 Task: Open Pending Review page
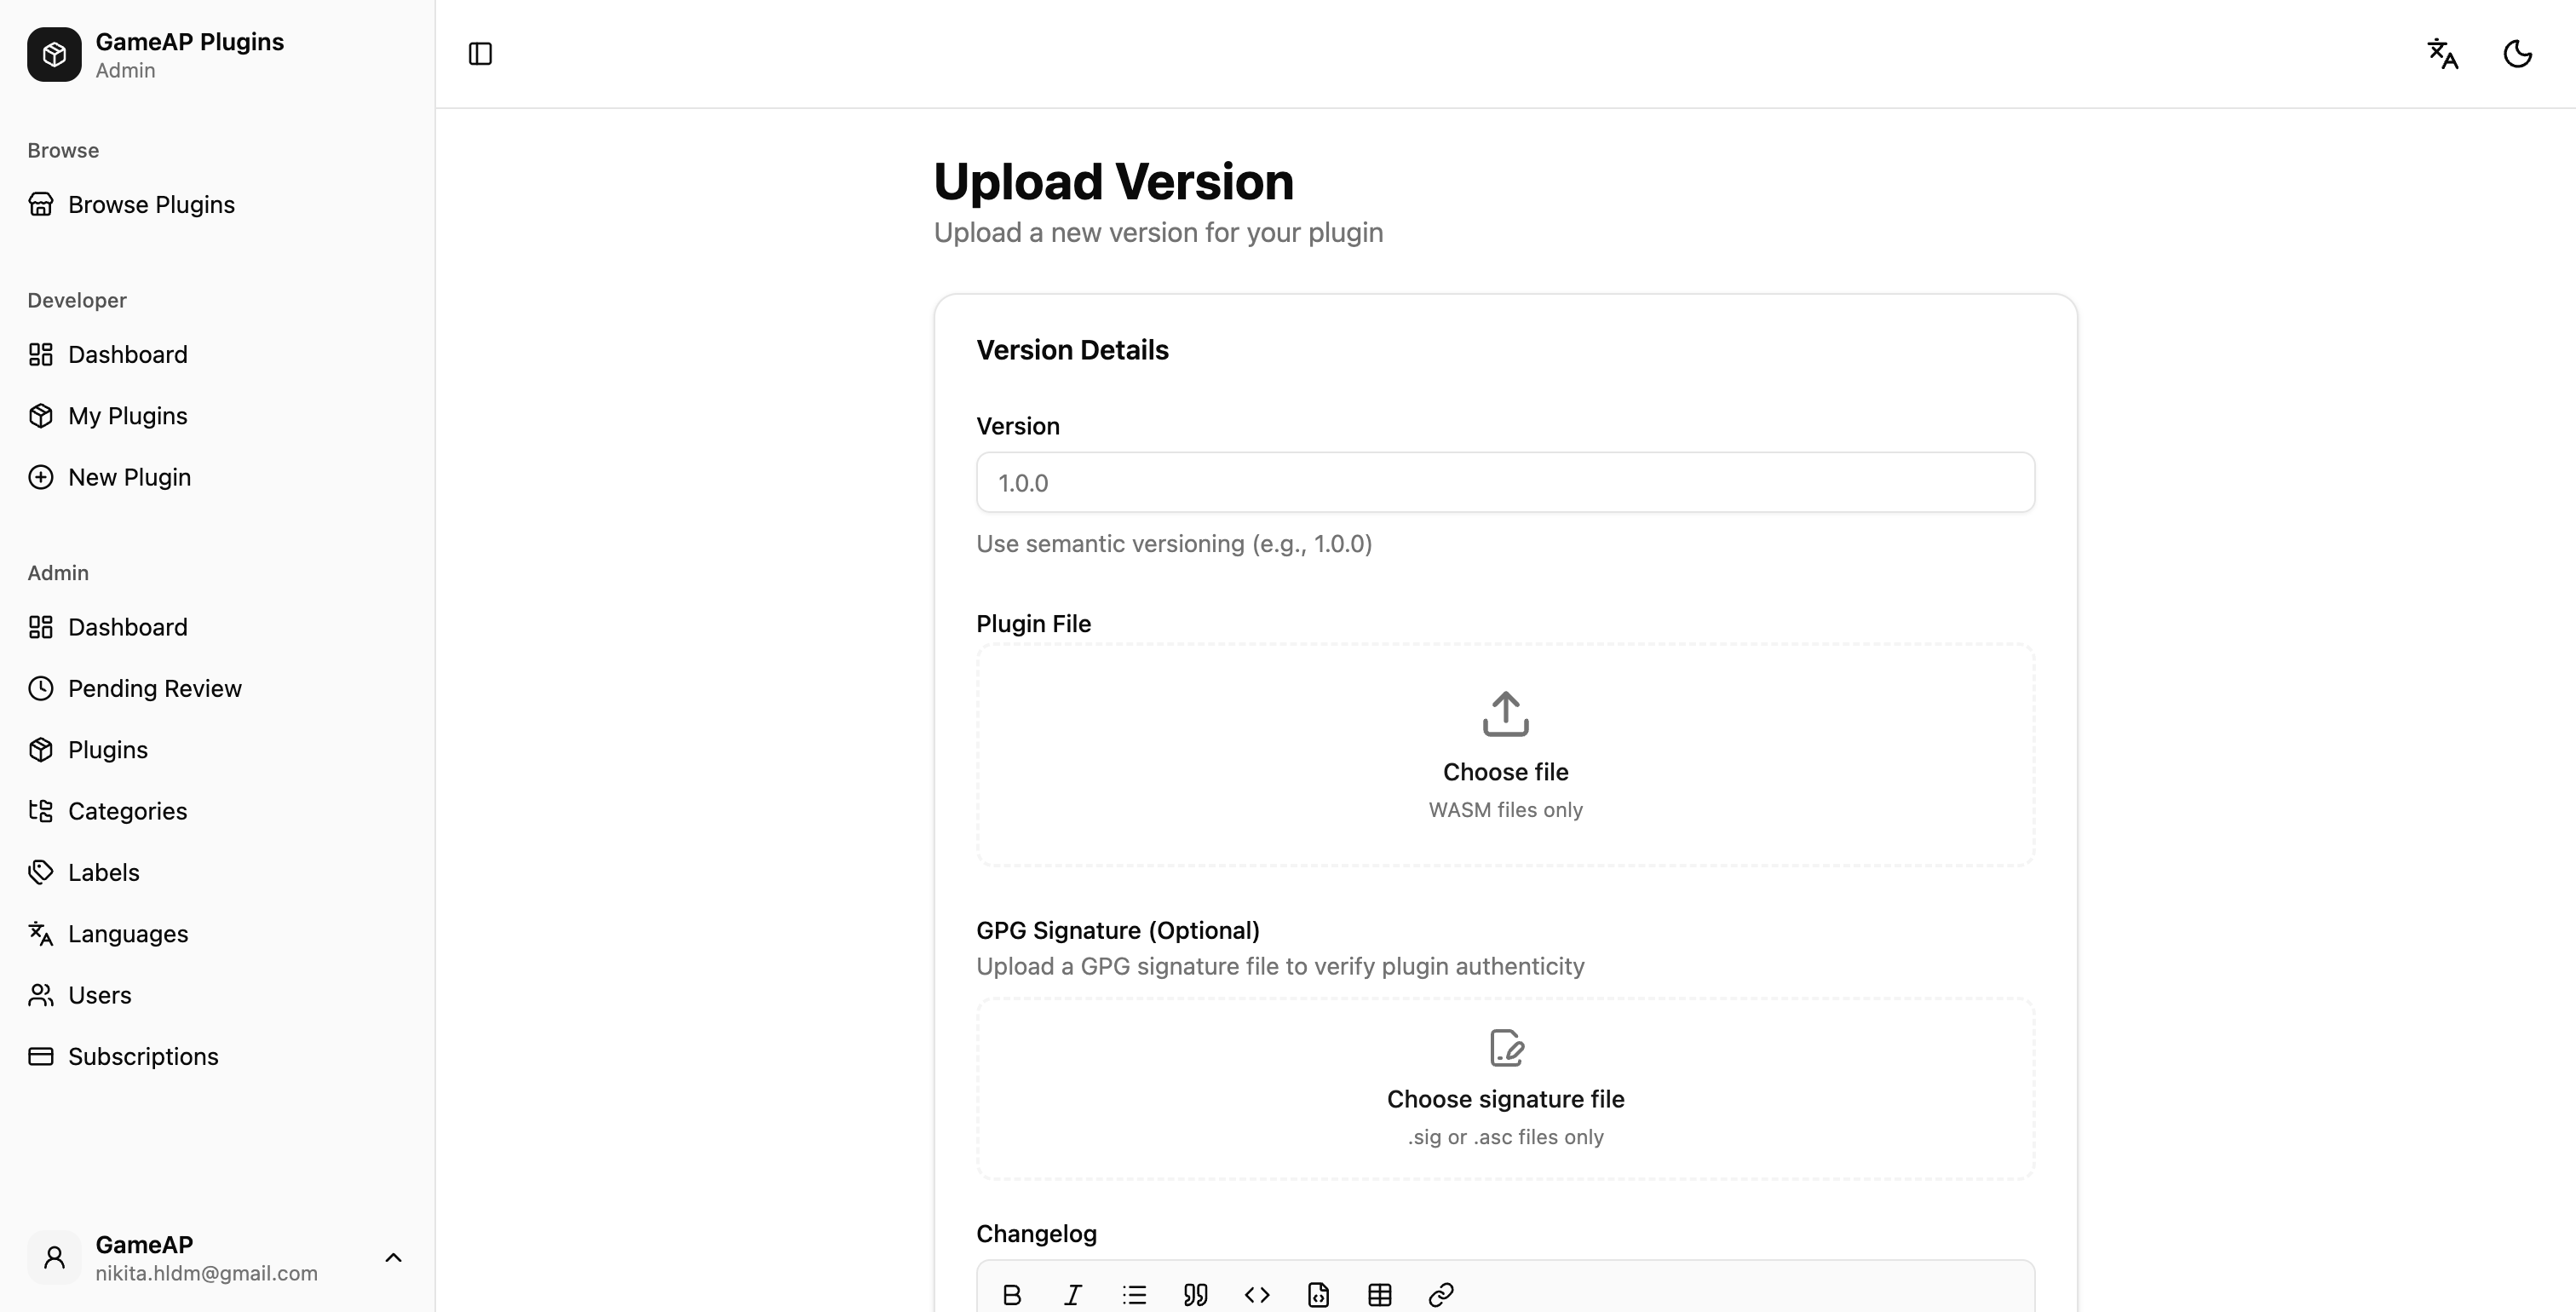(155, 688)
